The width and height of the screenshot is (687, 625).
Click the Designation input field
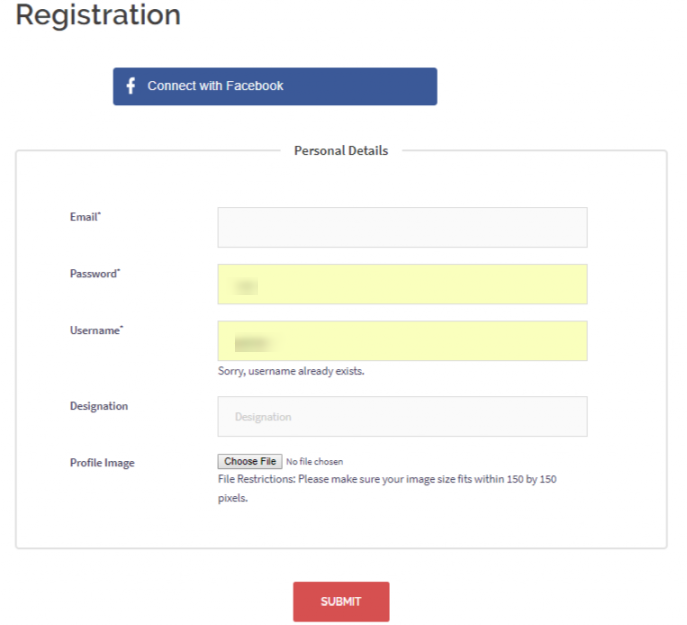[402, 417]
